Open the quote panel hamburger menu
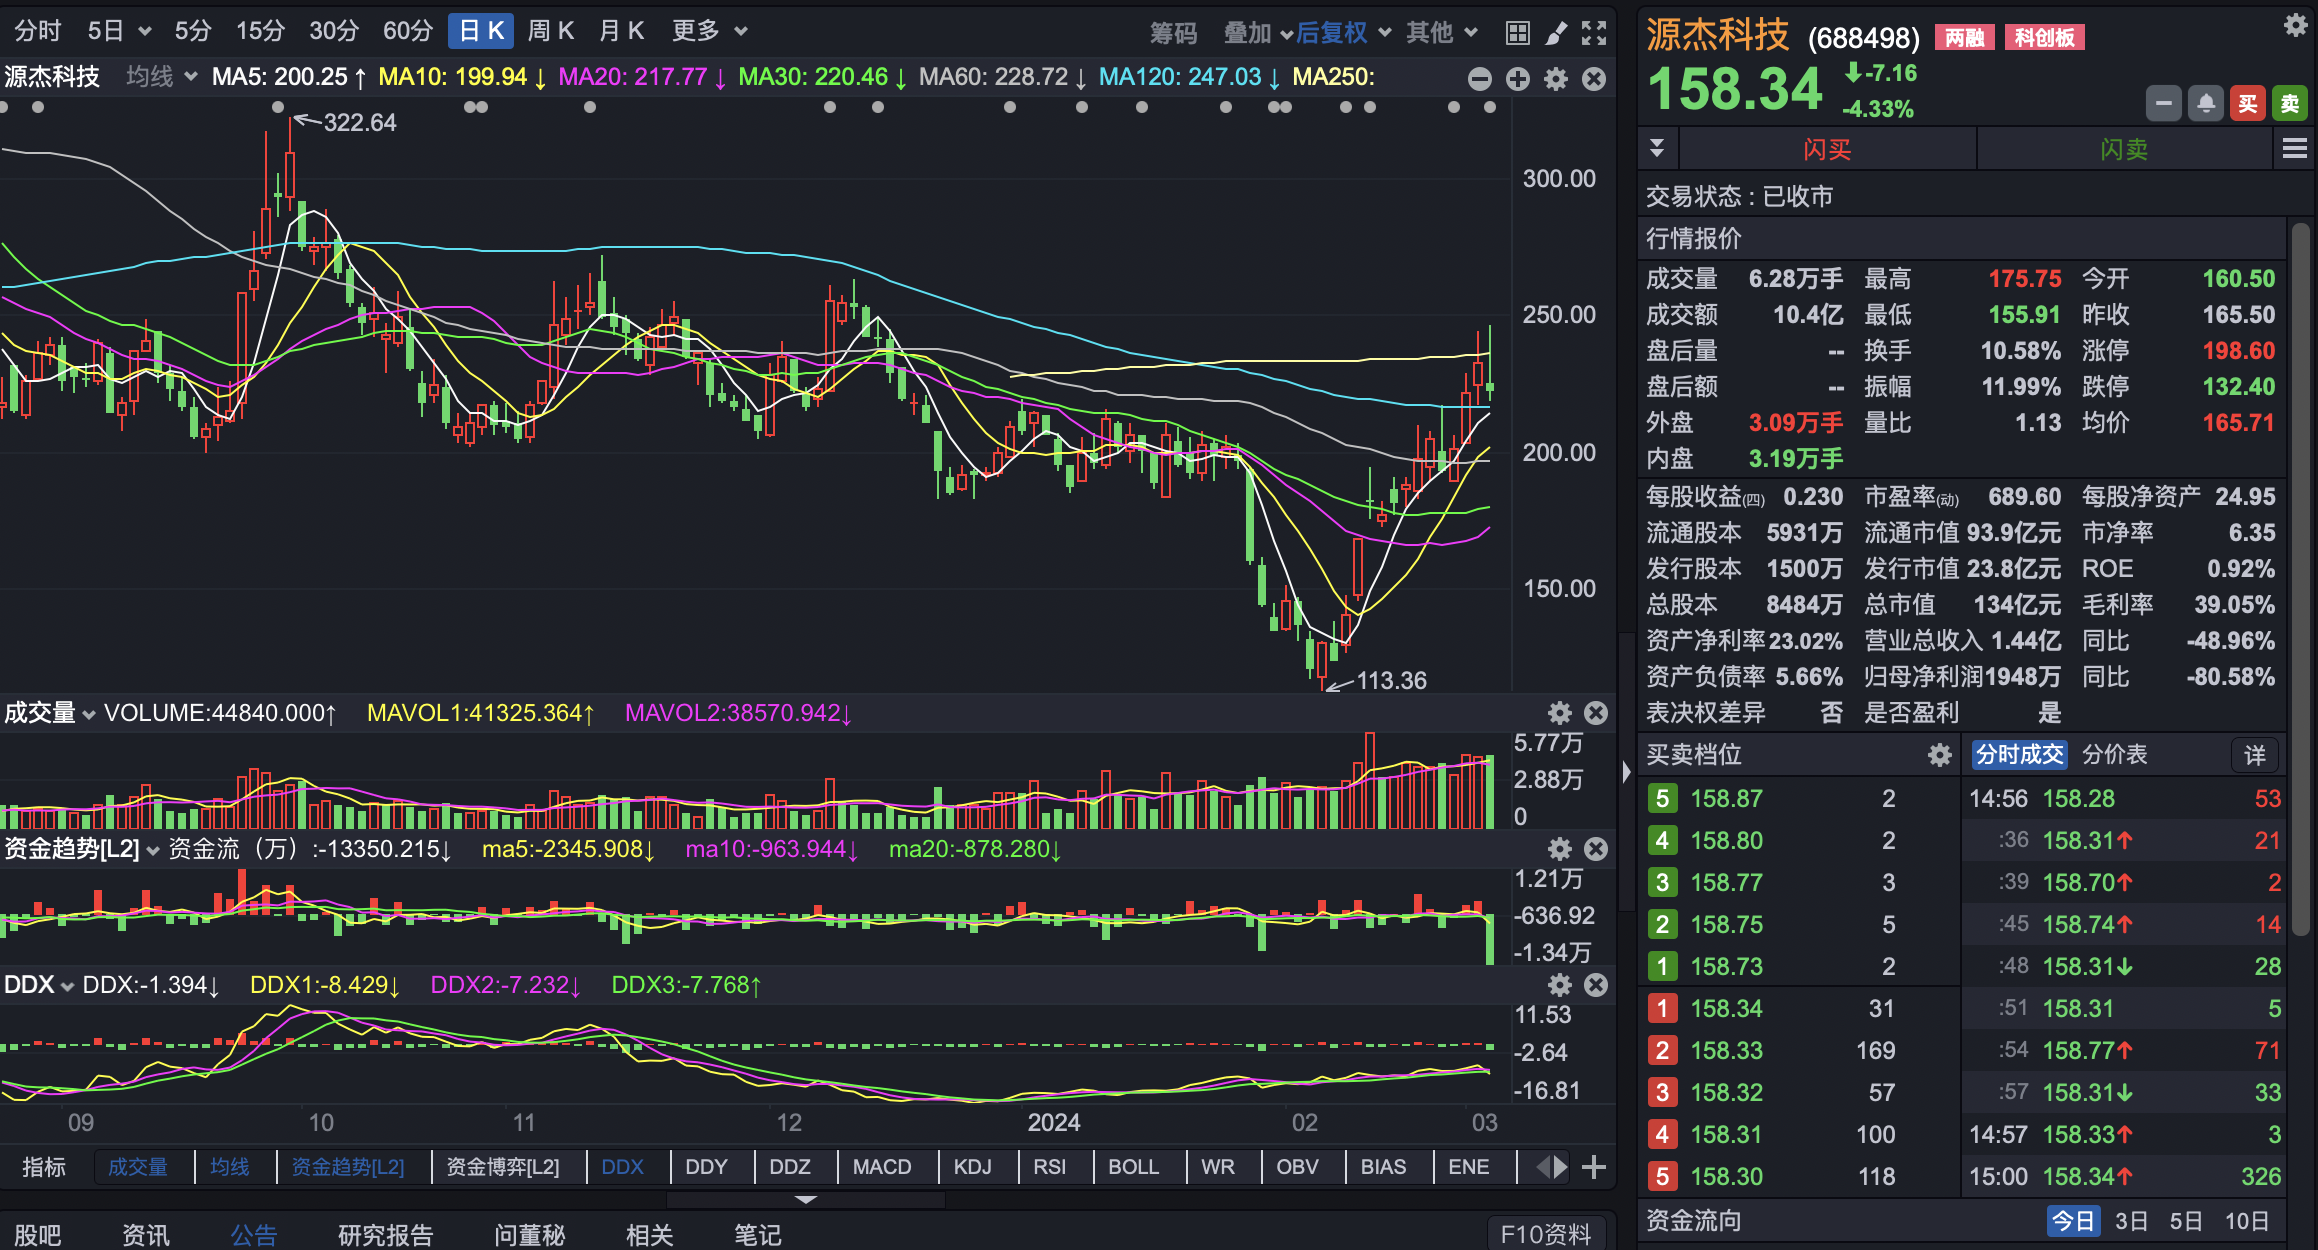 [x=2295, y=149]
